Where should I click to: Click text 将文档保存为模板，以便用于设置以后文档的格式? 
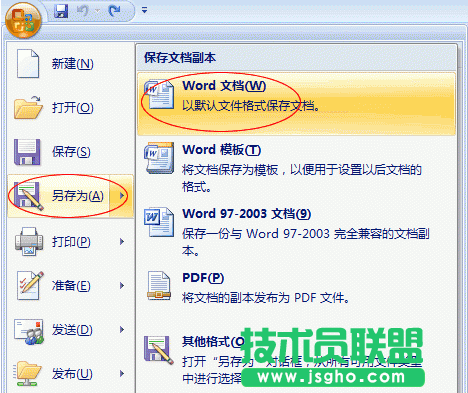coord(302,178)
